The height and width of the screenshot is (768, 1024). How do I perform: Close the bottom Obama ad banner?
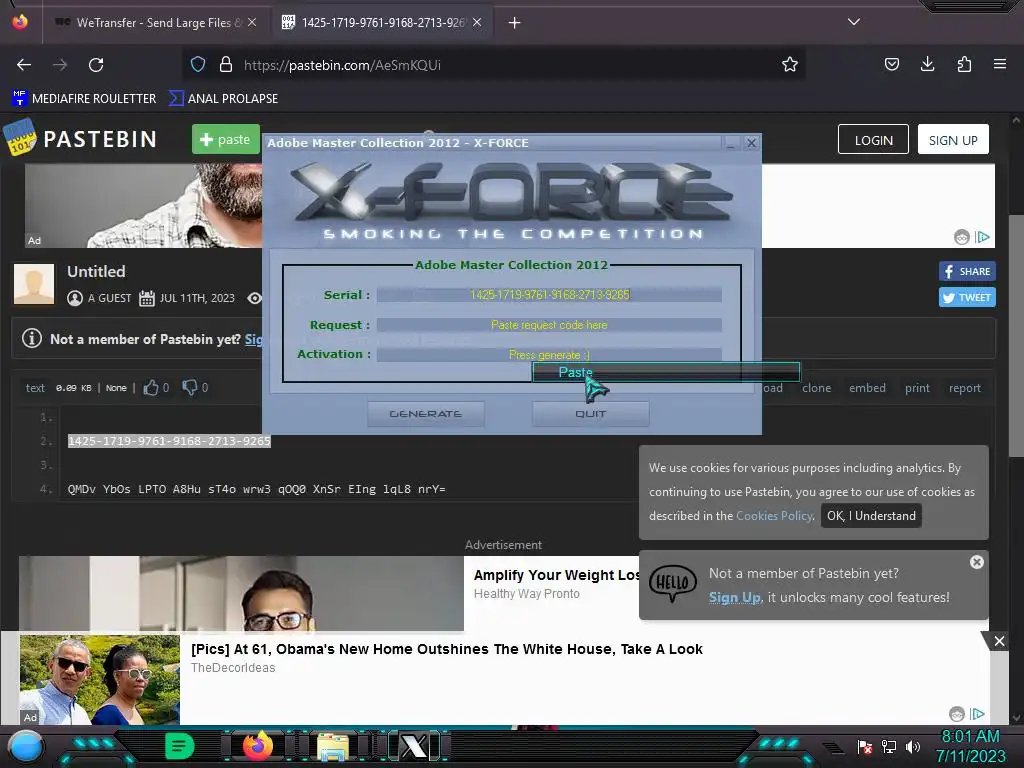pyautogui.click(x=999, y=641)
